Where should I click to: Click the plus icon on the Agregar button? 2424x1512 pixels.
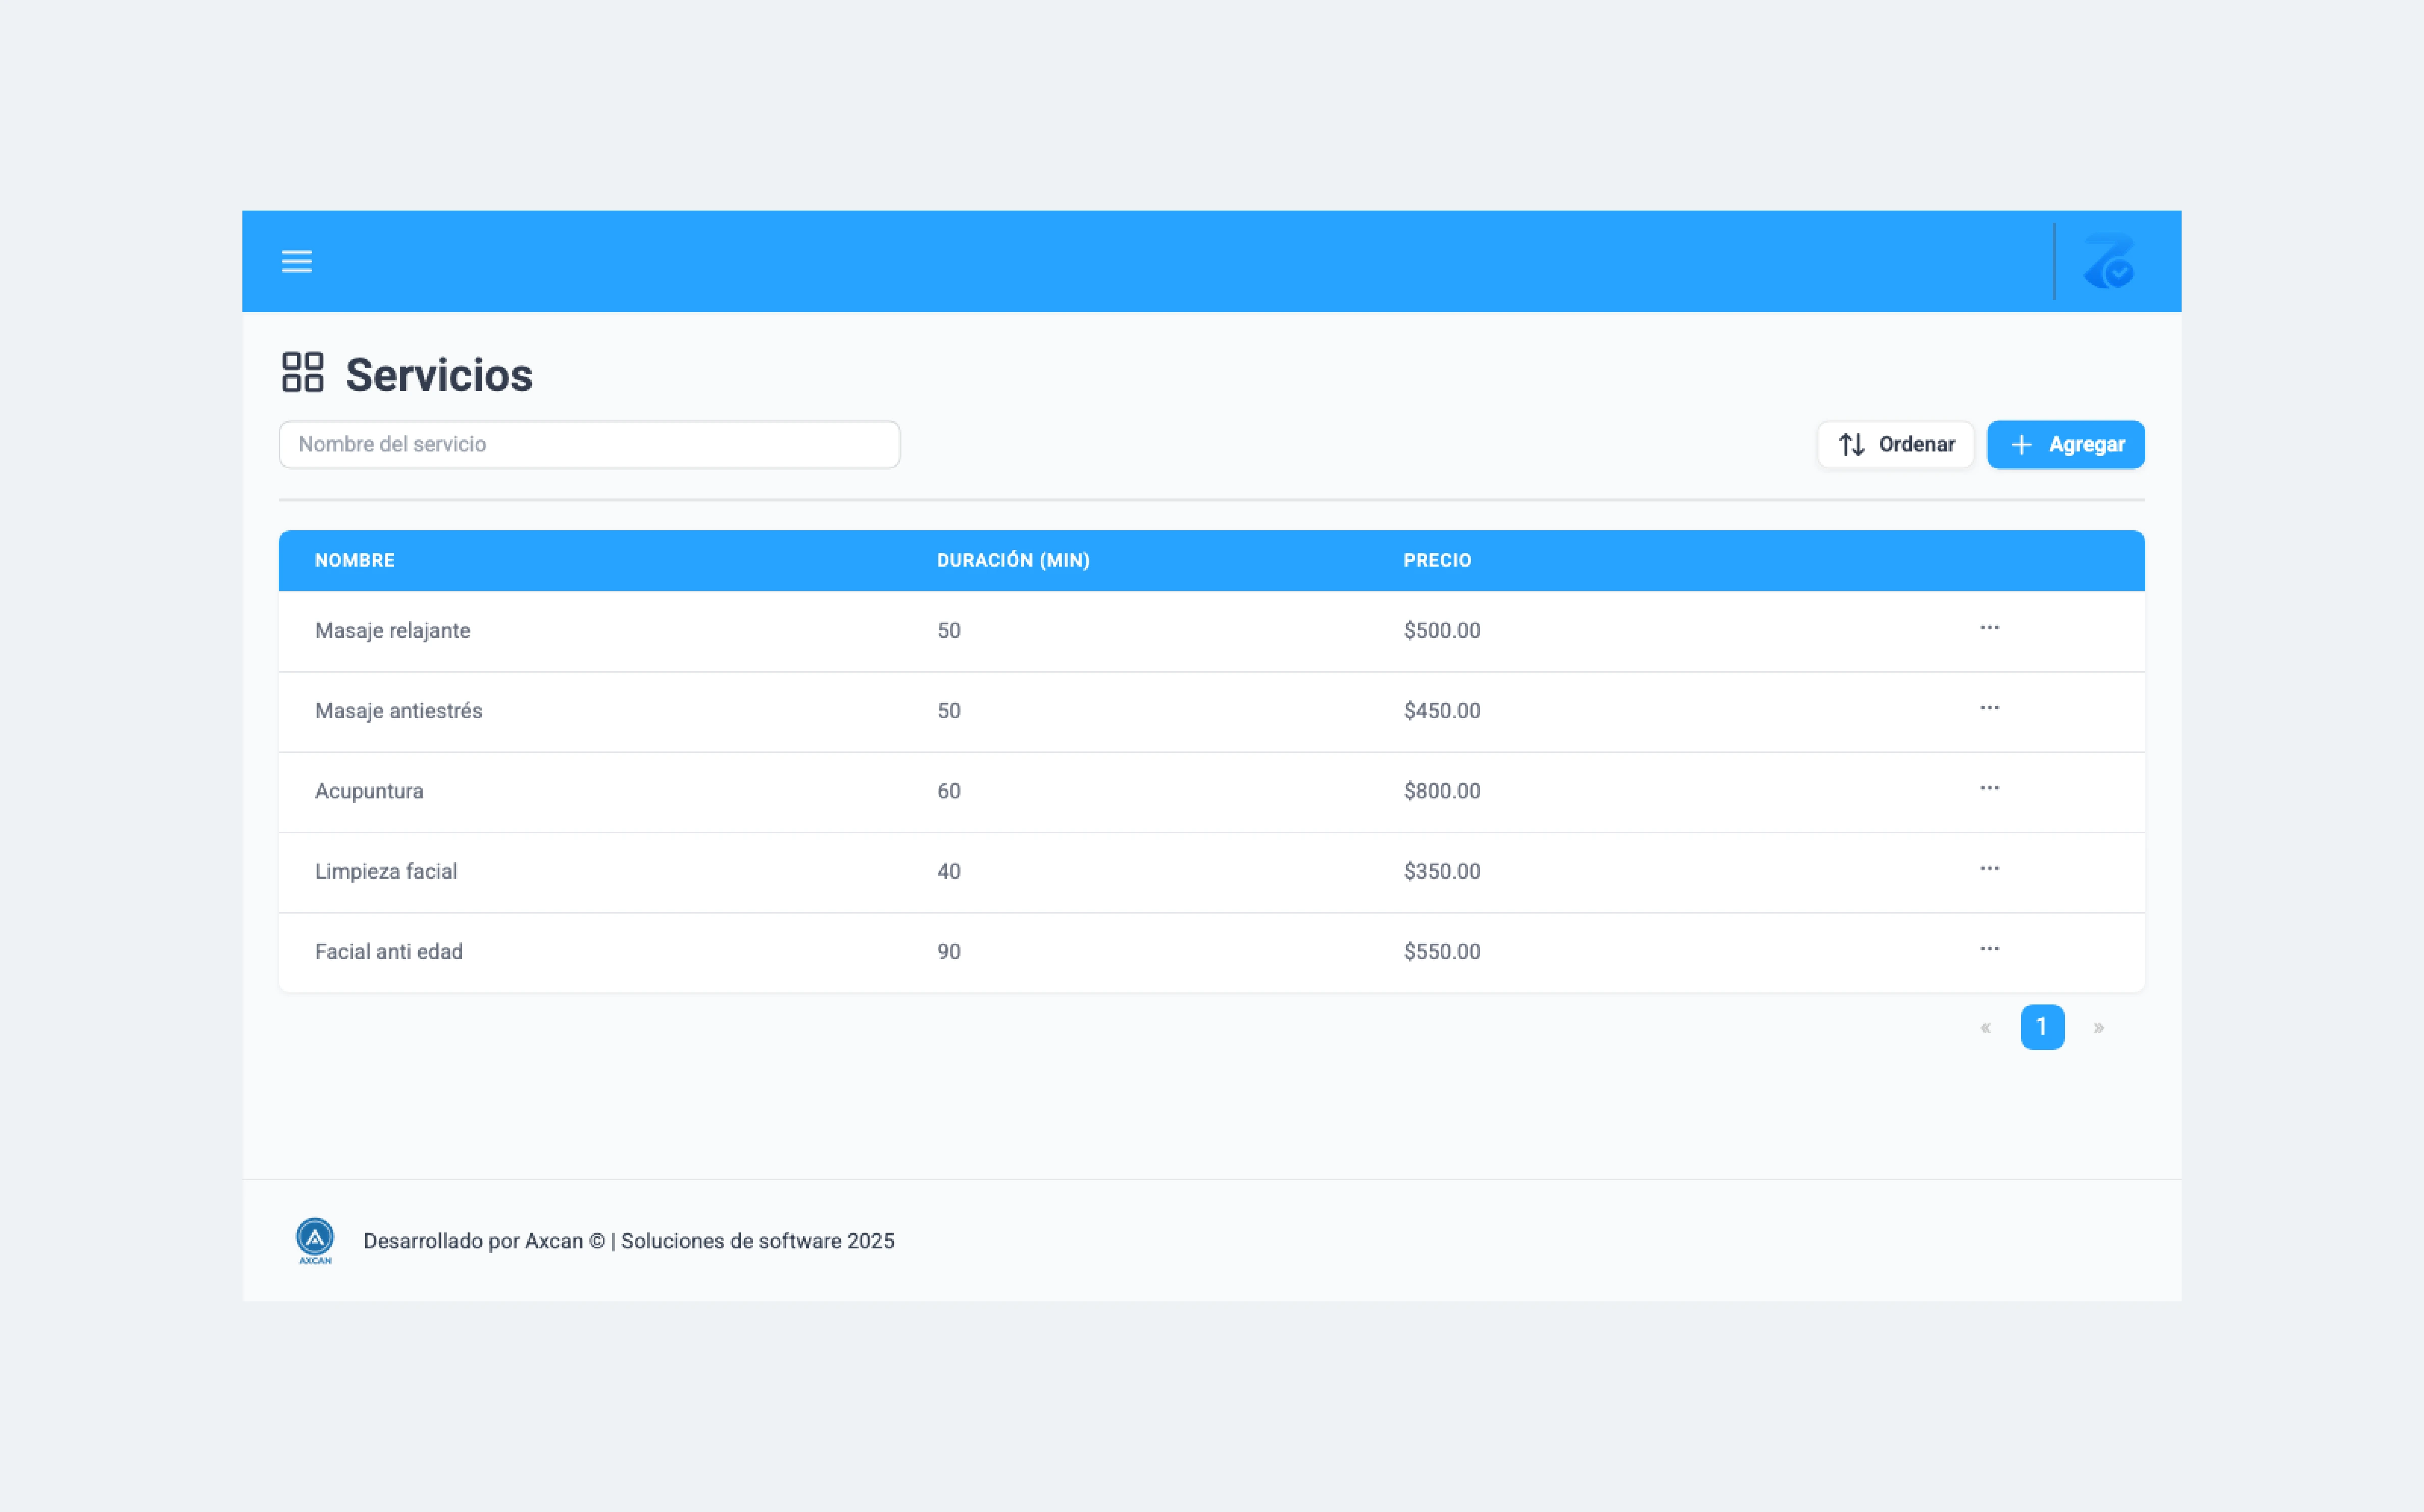[x=2022, y=445]
